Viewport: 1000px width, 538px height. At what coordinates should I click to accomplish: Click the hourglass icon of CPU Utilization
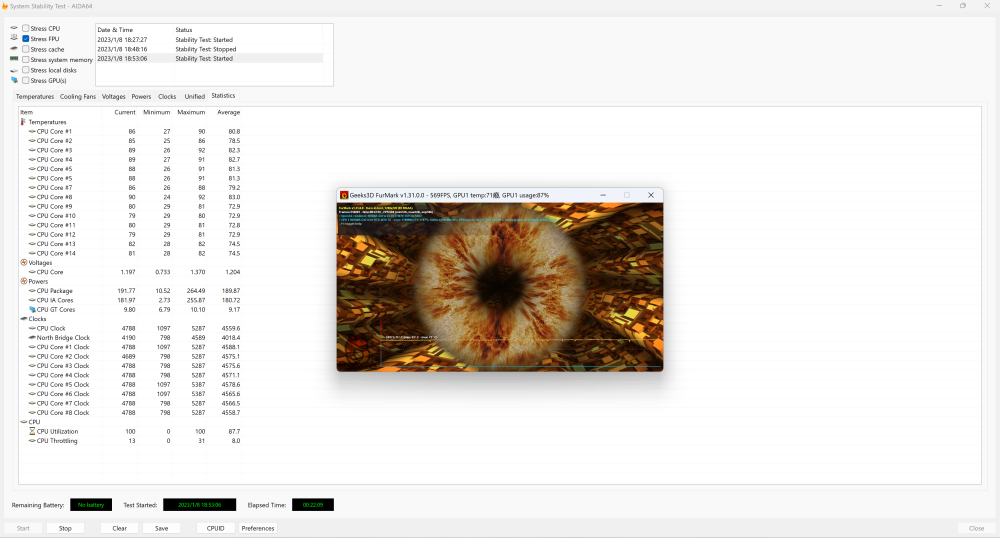click(32, 432)
